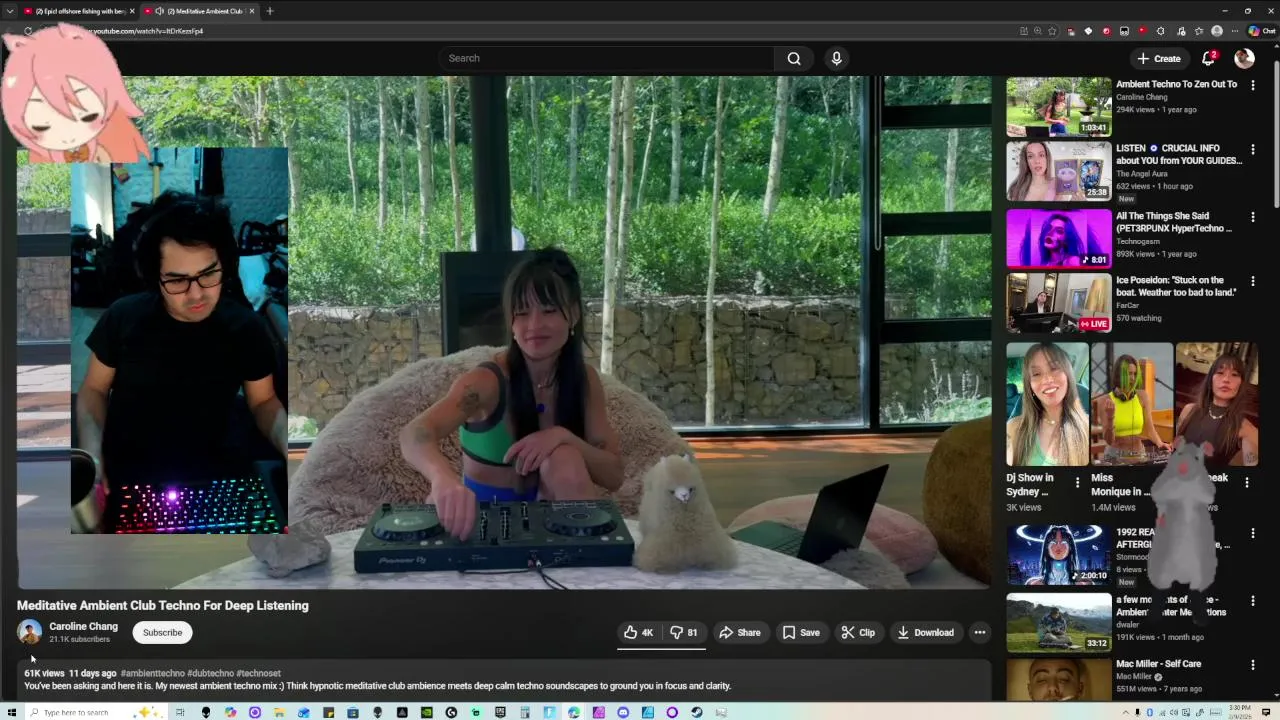This screenshot has width=1280, height=720.
Task: Open the tab list dropdown arrow
Action: point(9,11)
